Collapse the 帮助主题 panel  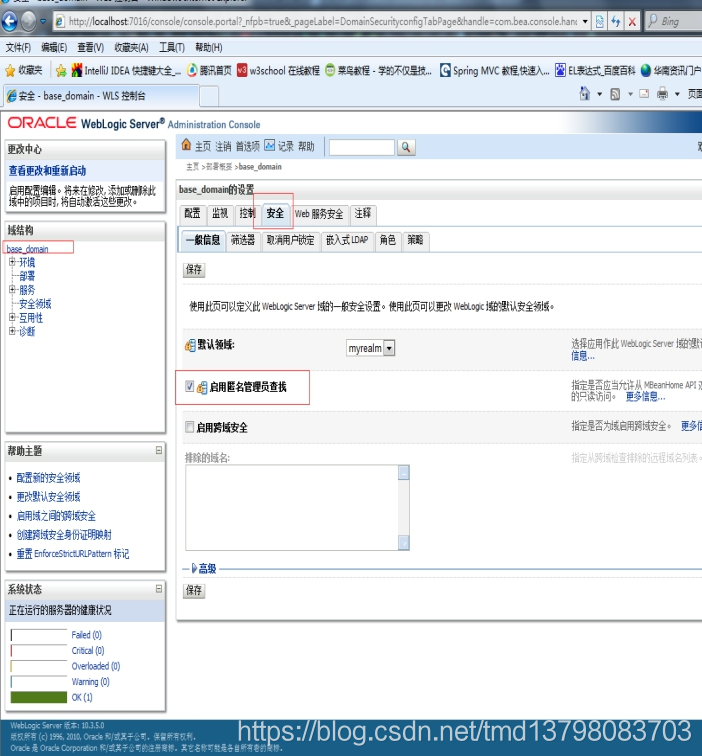coord(159,450)
